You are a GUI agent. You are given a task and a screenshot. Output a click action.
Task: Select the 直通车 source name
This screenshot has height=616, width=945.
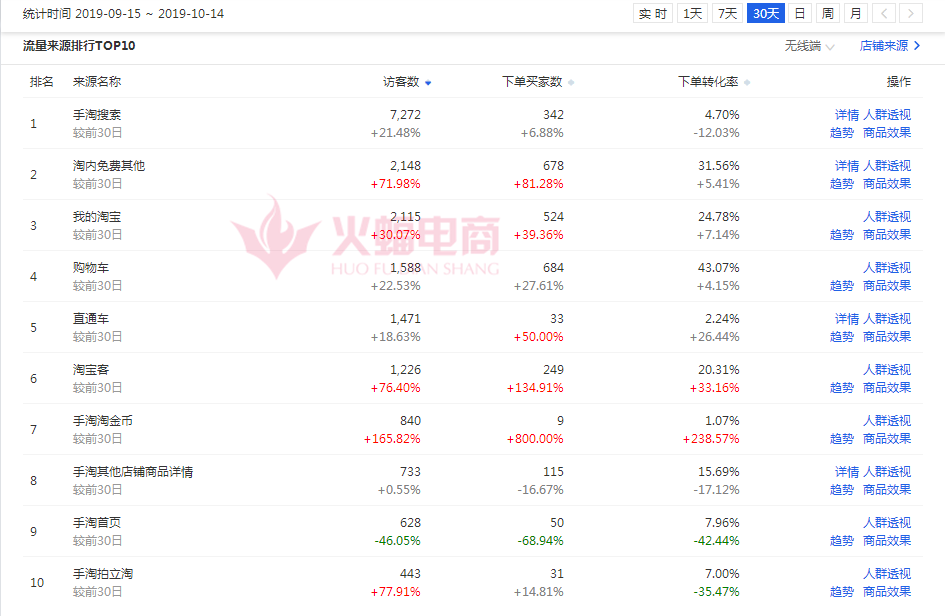[x=91, y=319]
